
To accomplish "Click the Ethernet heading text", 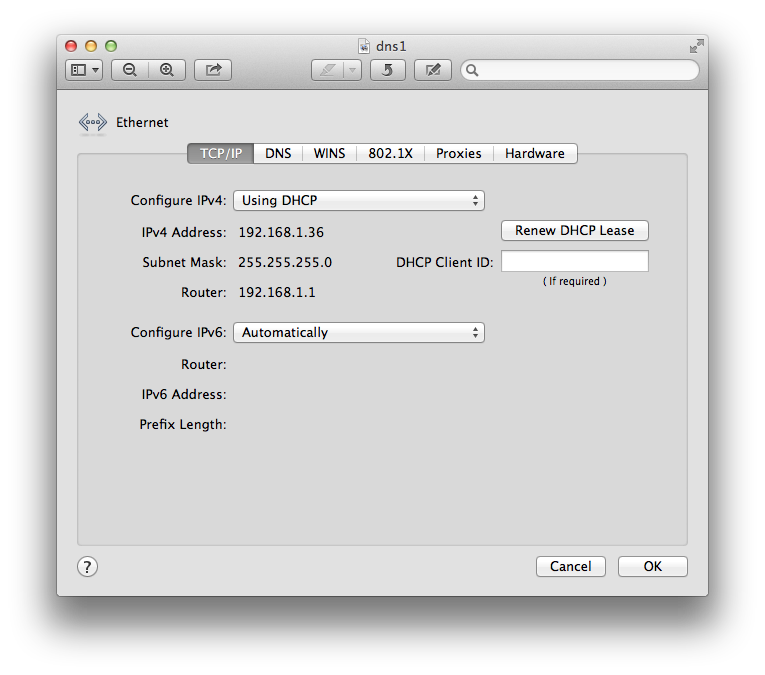I will (x=142, y=122).
